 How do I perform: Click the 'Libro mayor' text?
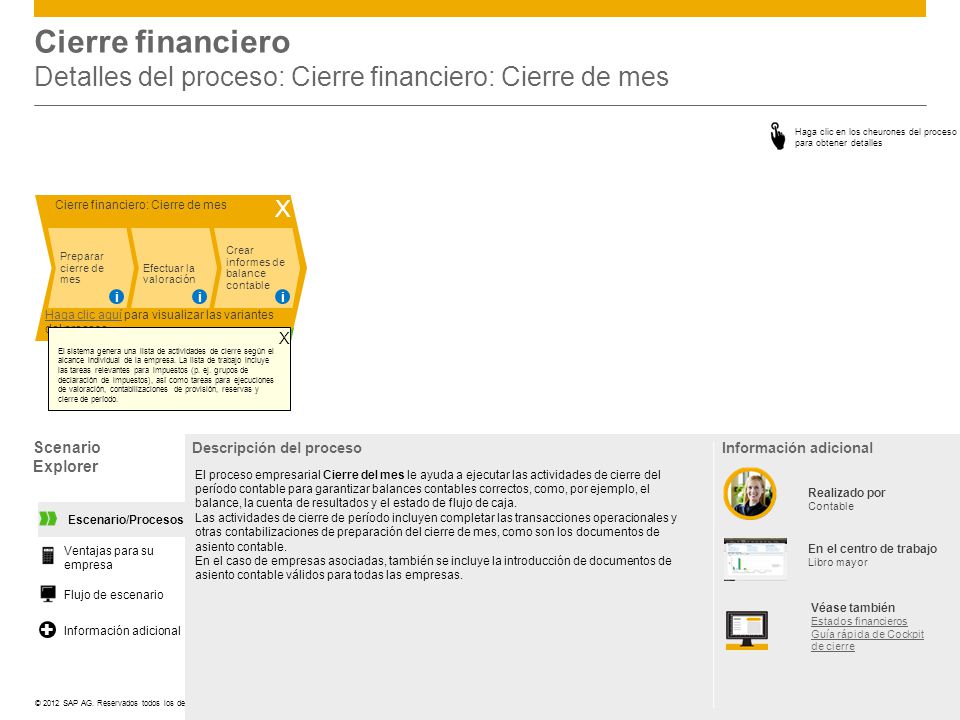838,562
